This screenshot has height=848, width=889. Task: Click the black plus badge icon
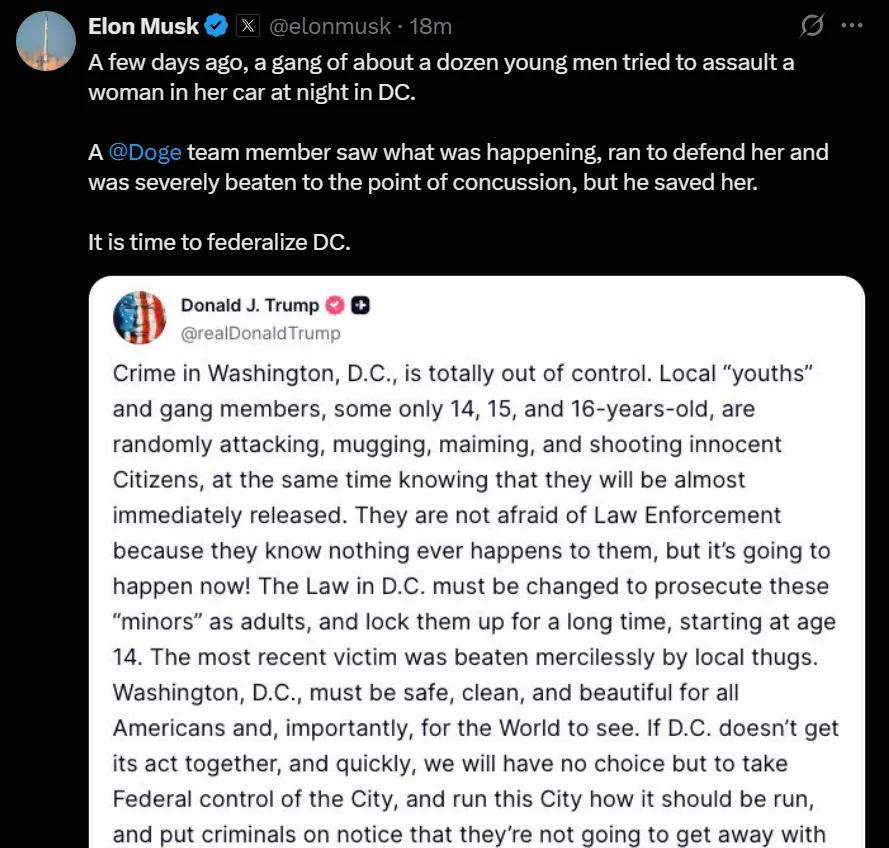pyautogui.click(x=361, y=305)
